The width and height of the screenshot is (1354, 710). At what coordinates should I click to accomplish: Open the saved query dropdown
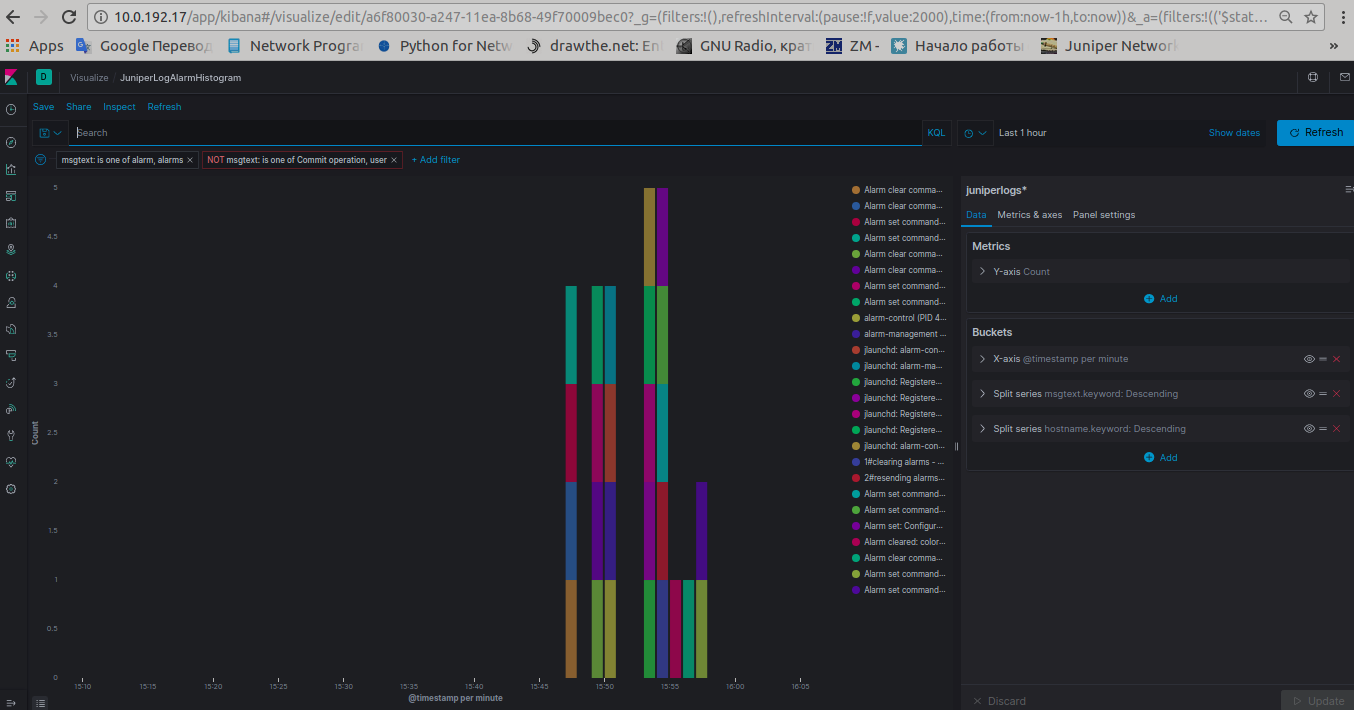pos(50,133)
